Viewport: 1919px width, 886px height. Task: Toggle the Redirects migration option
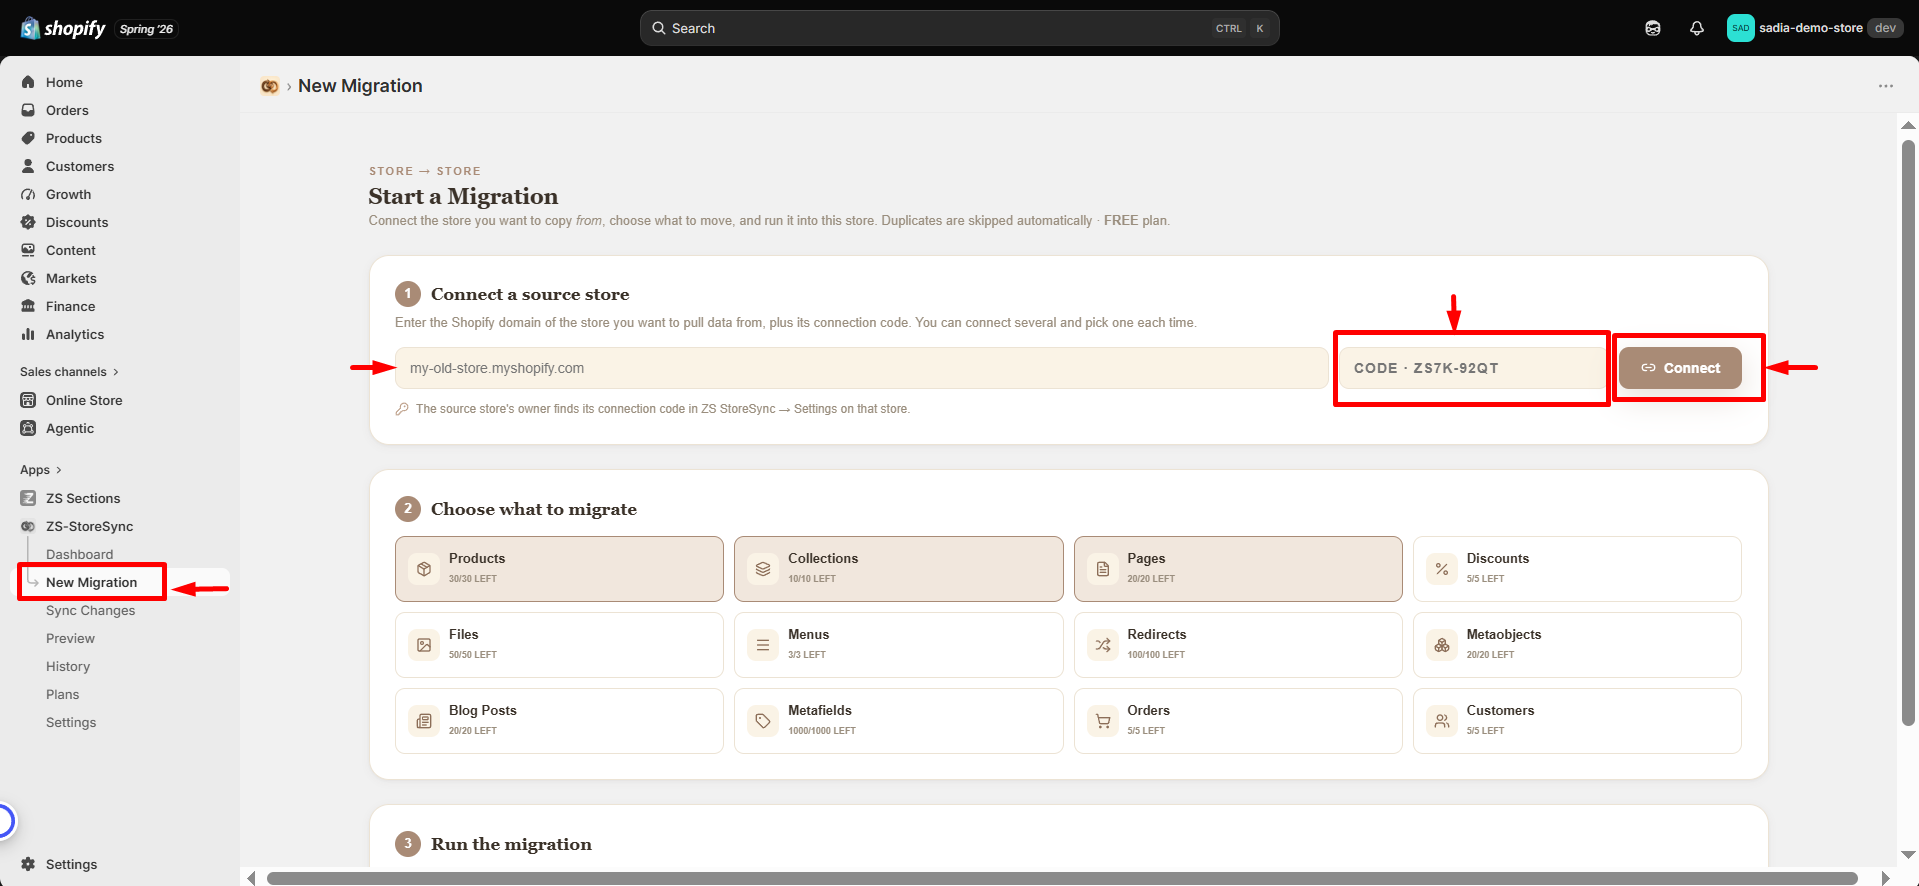point(1238,645)
